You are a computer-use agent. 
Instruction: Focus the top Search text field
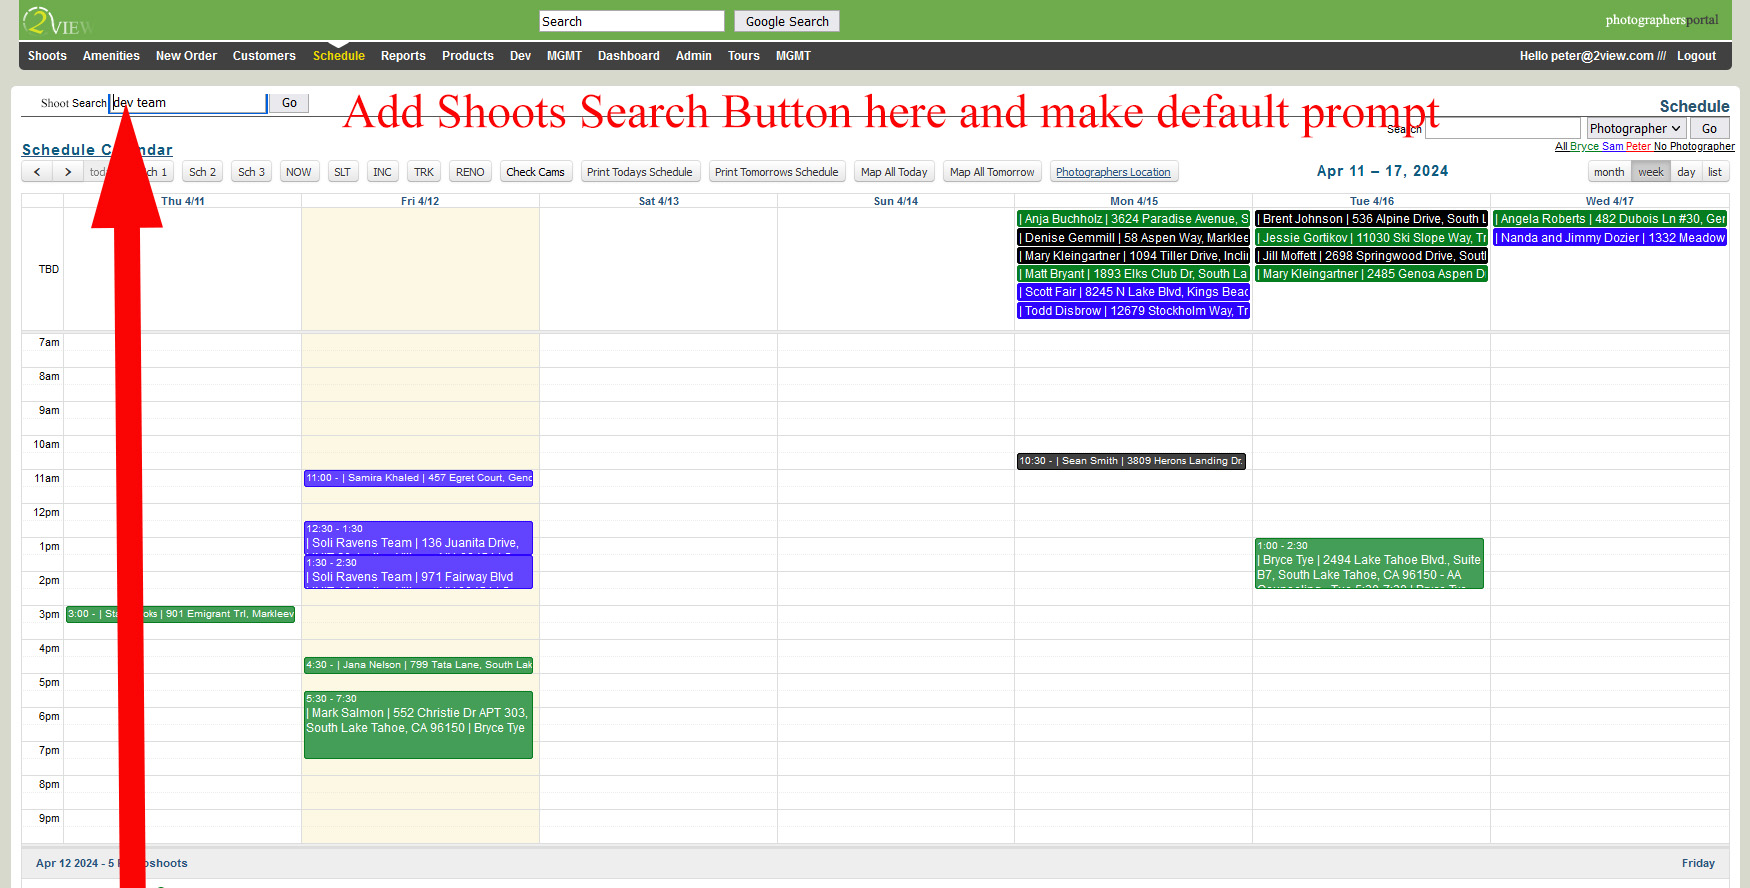pyautogui.click(x=631, y=21)
